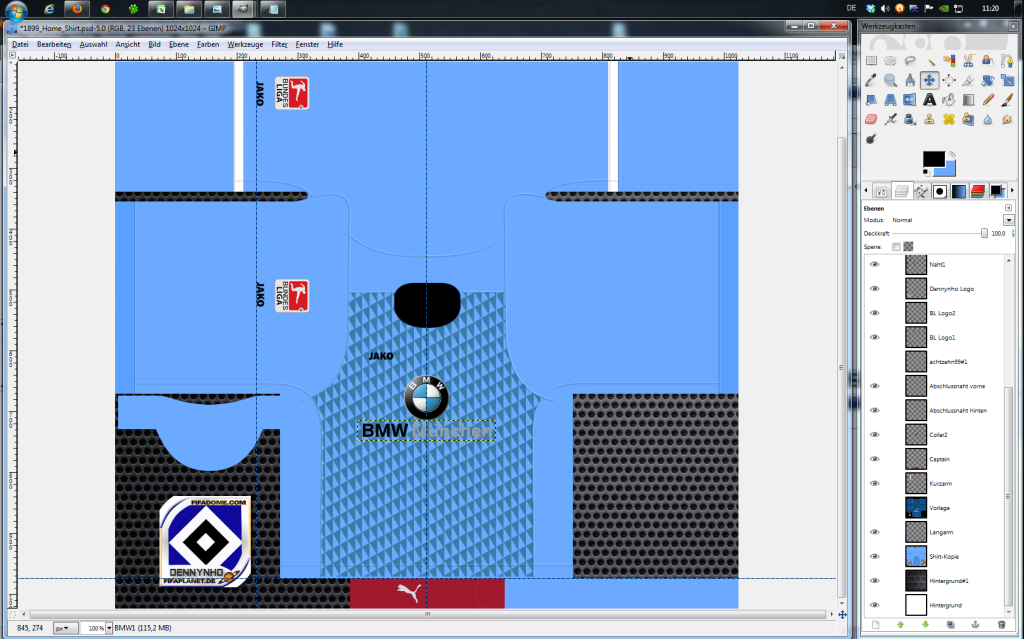Show previous dock tabs with left arrow
The image size is (1024, 639).
[x=866, y=190]
